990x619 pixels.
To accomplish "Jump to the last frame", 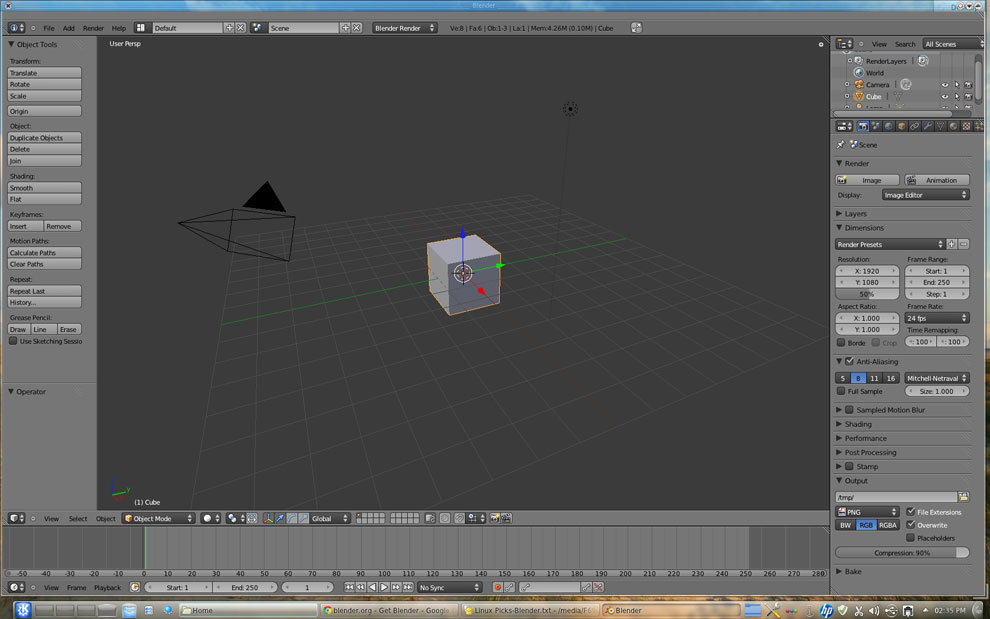I will tap(408, 587).
